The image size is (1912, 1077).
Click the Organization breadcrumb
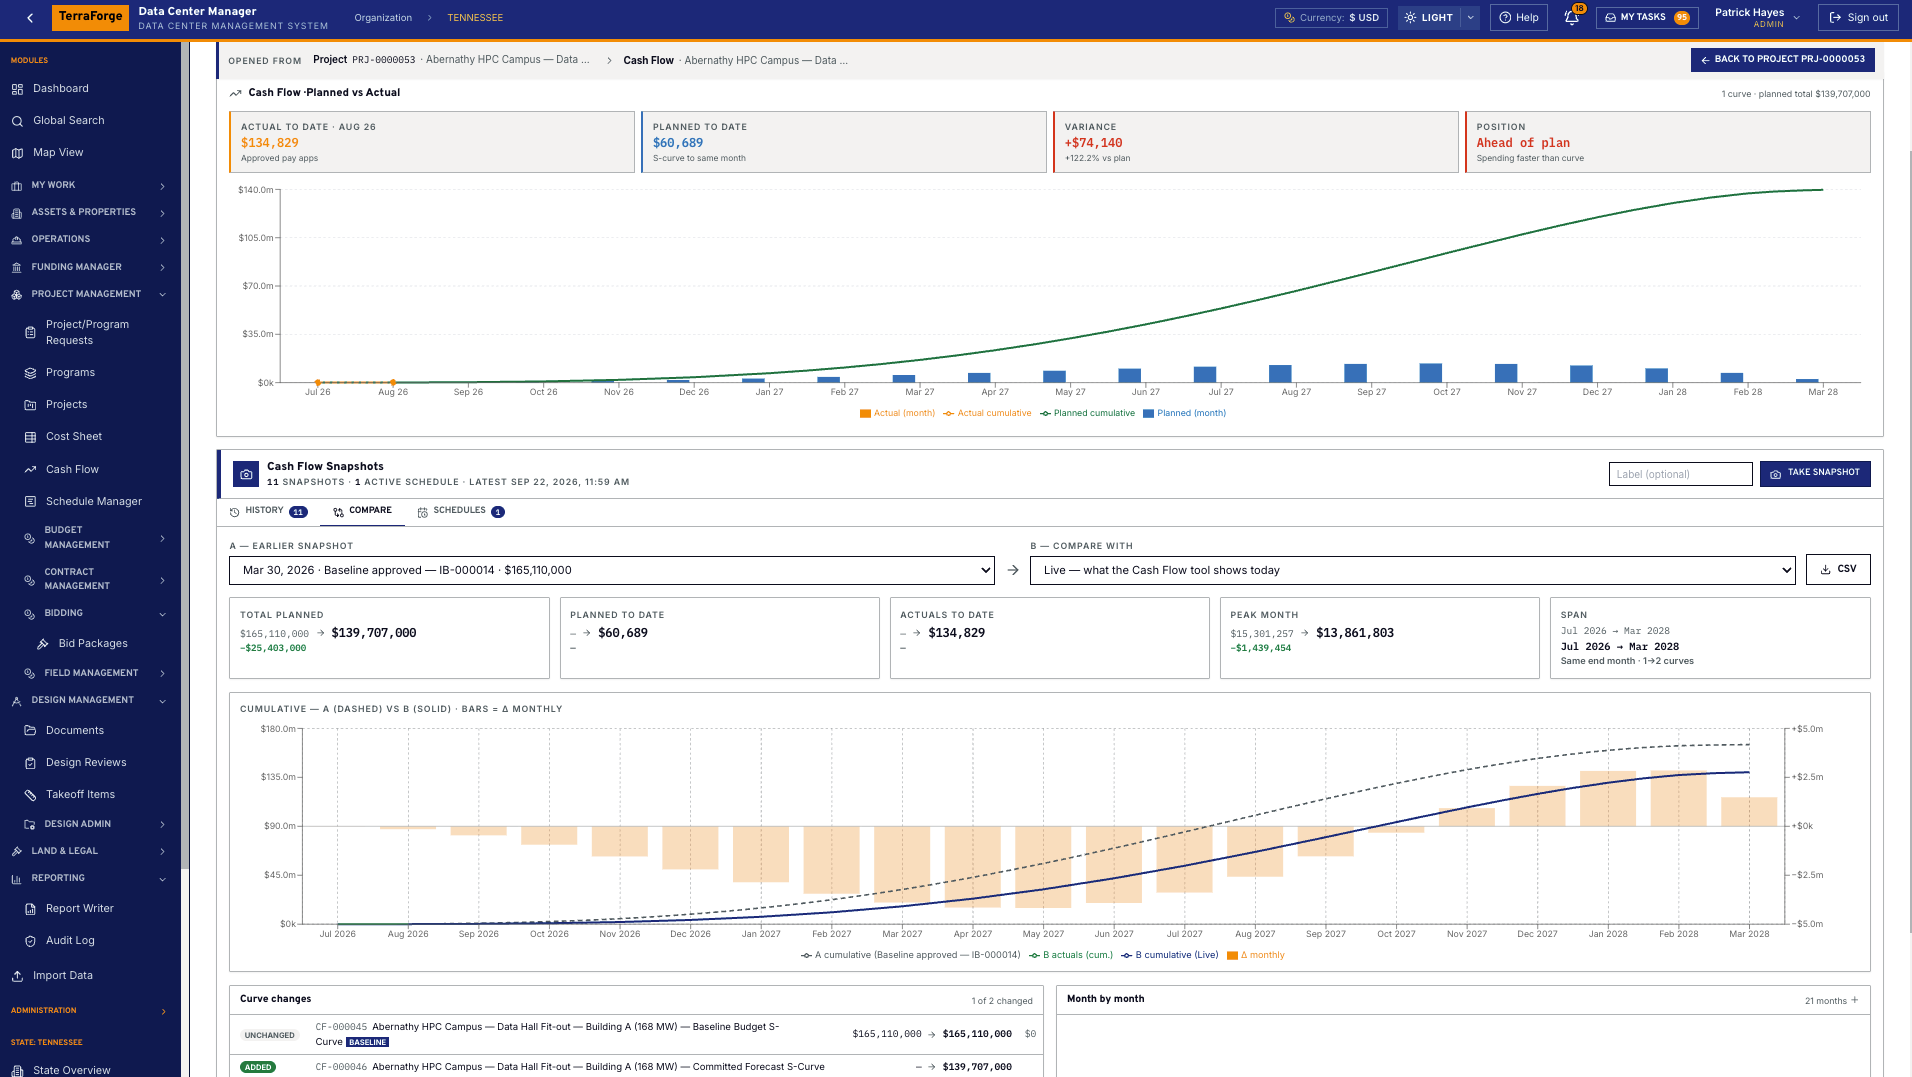pos(383,18)
